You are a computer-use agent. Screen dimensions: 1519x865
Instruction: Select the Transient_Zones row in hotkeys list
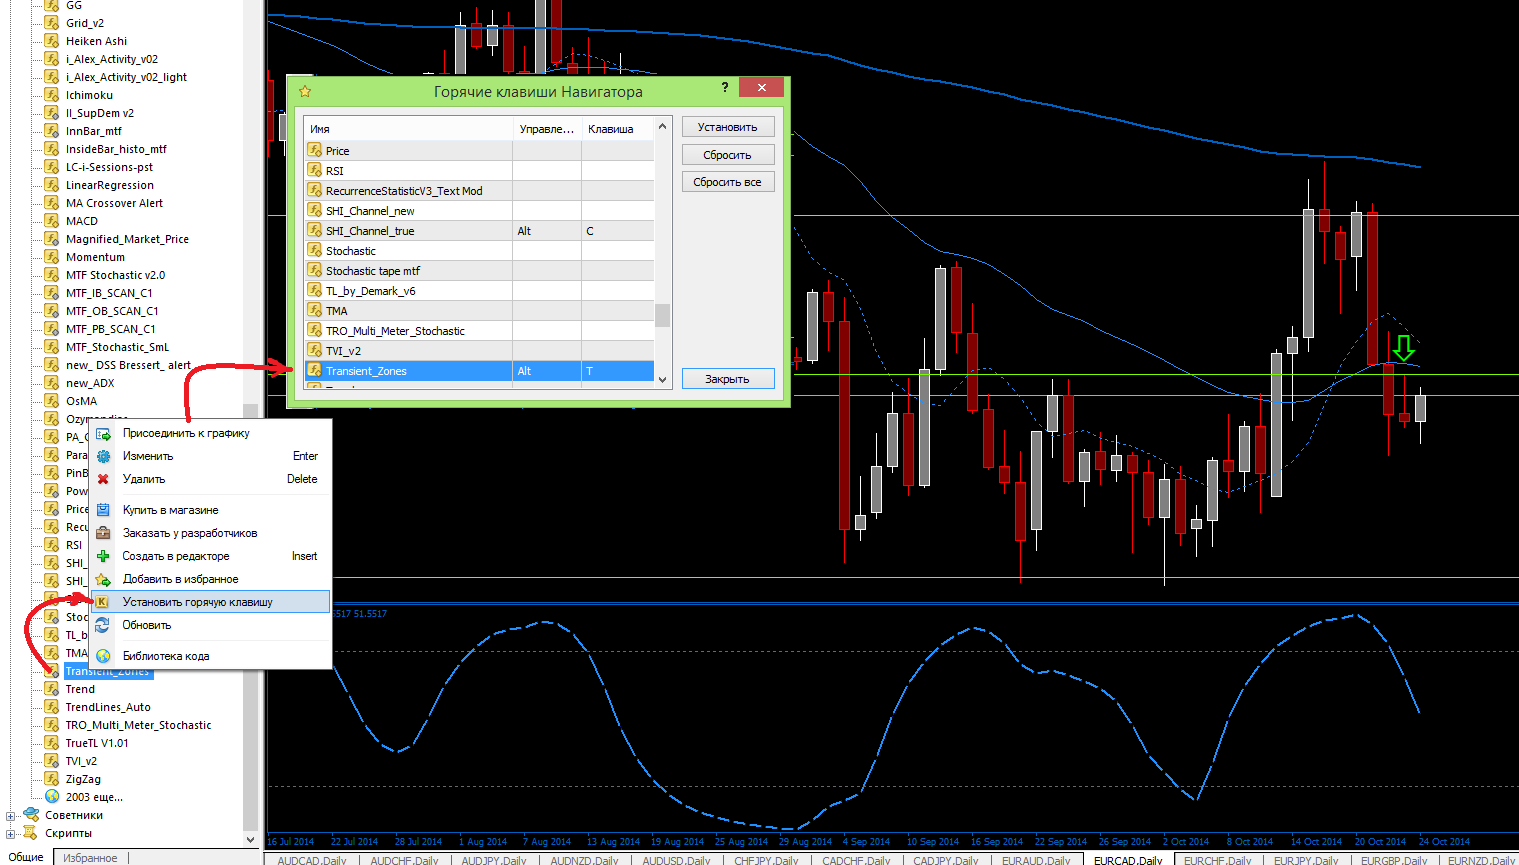tap(480, 371)
